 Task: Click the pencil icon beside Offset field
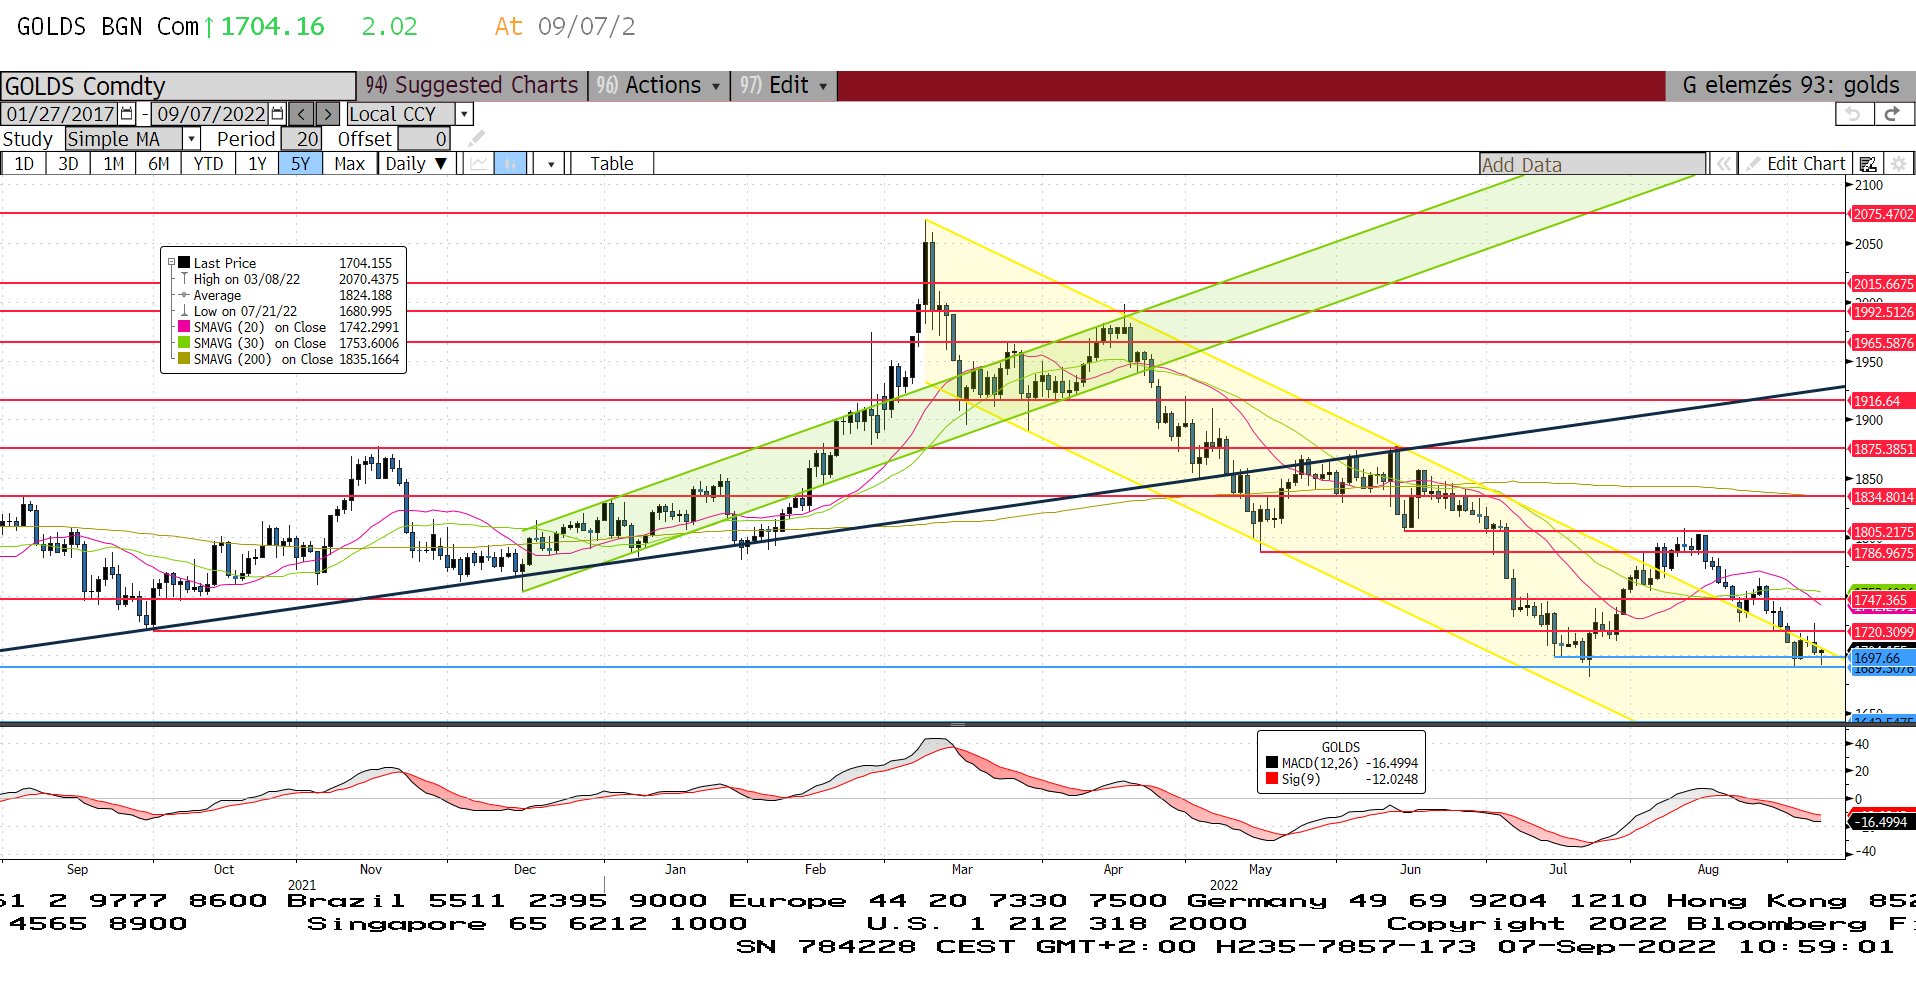point(477,138)
